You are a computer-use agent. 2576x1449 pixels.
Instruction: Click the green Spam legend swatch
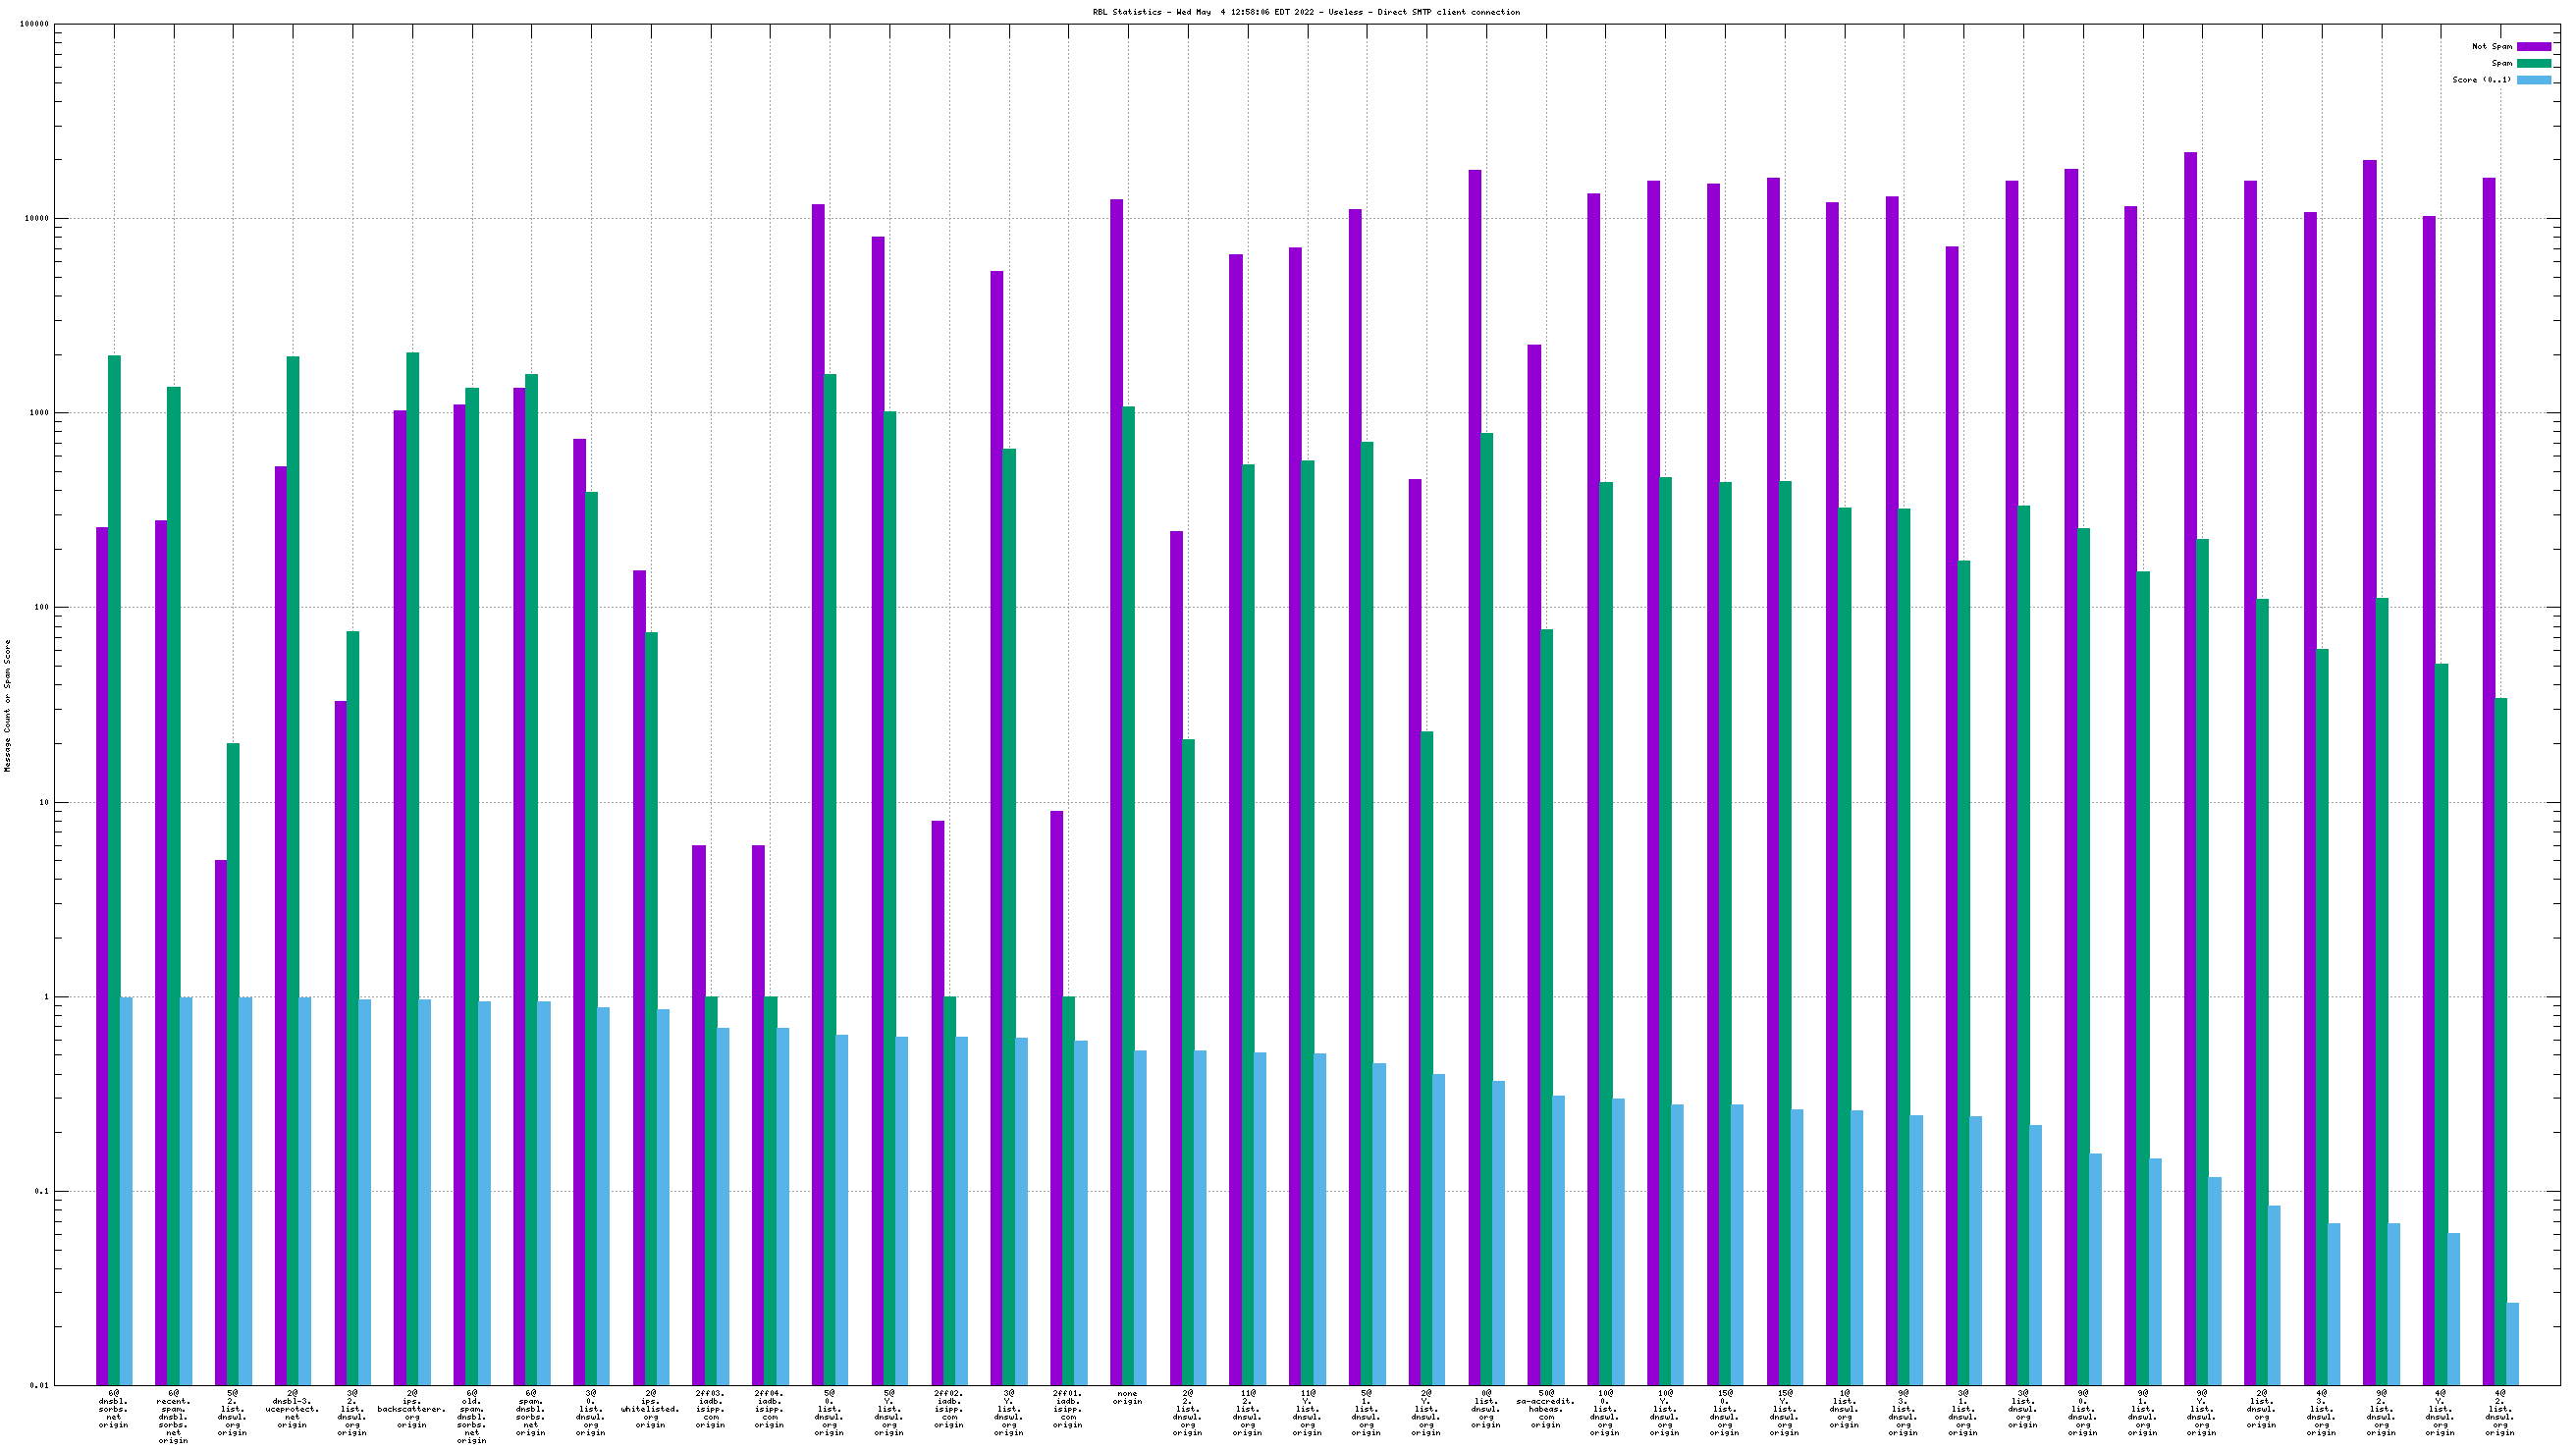(x=2533, y=63)
